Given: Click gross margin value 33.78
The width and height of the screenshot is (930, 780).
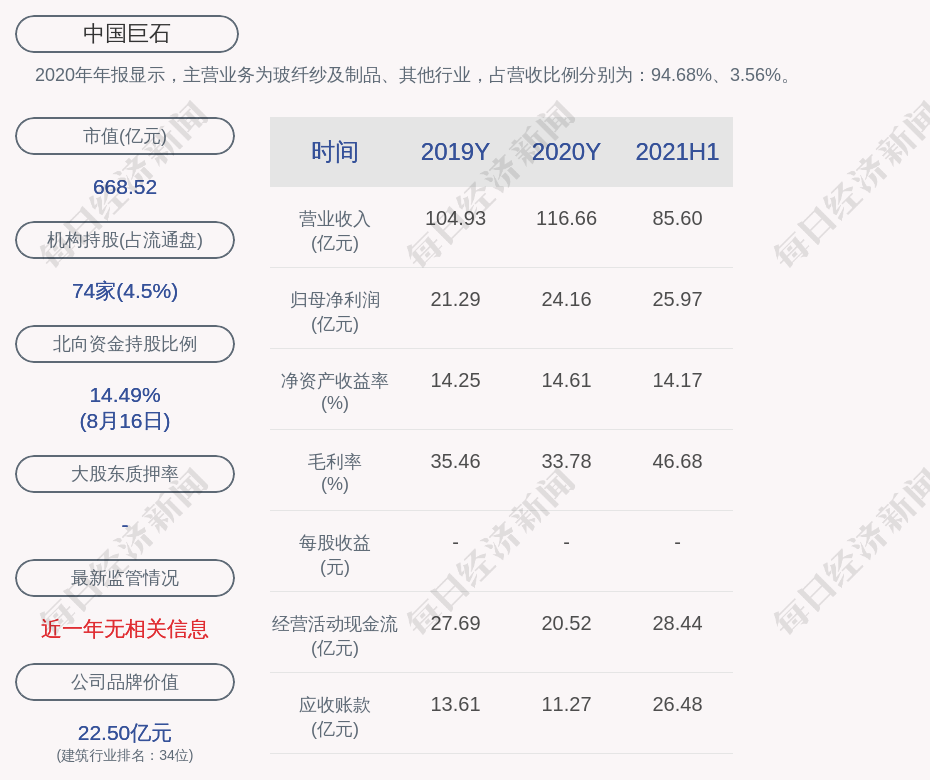Looking at the screenshot, I should (x=566, y=461).
